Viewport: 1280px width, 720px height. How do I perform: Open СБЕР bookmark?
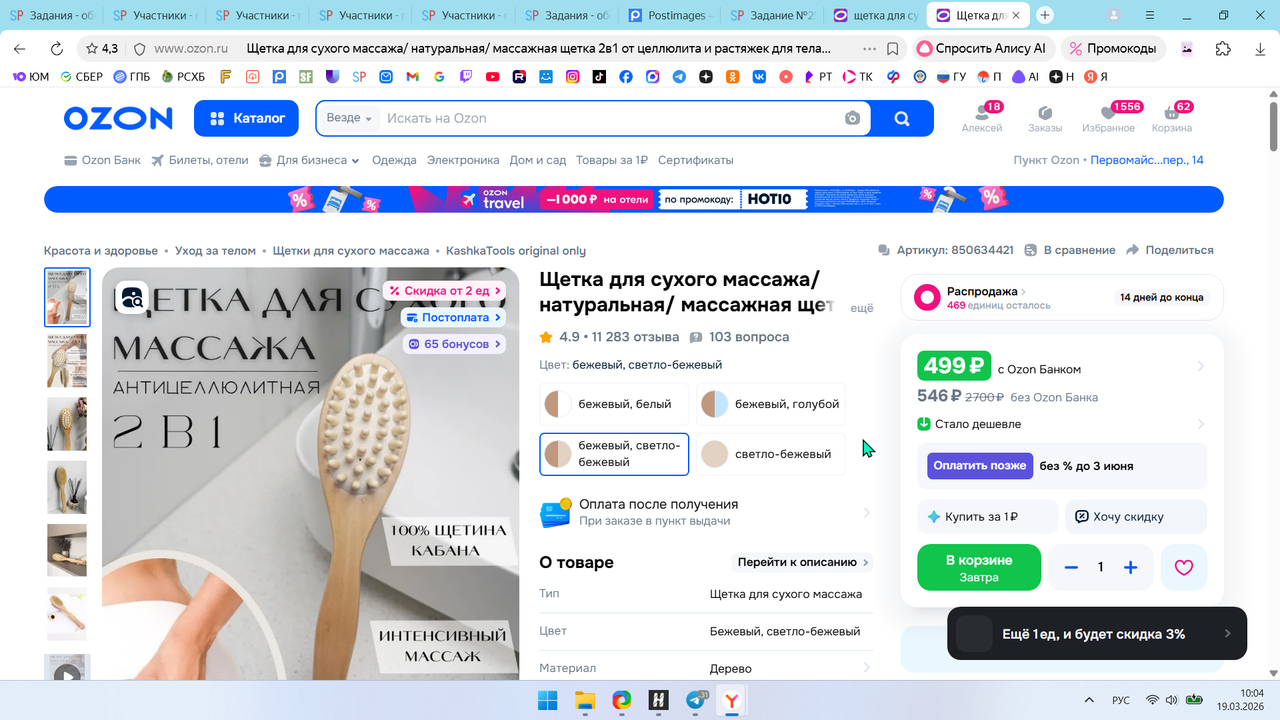pyautogui.click(x=81, y=77)
